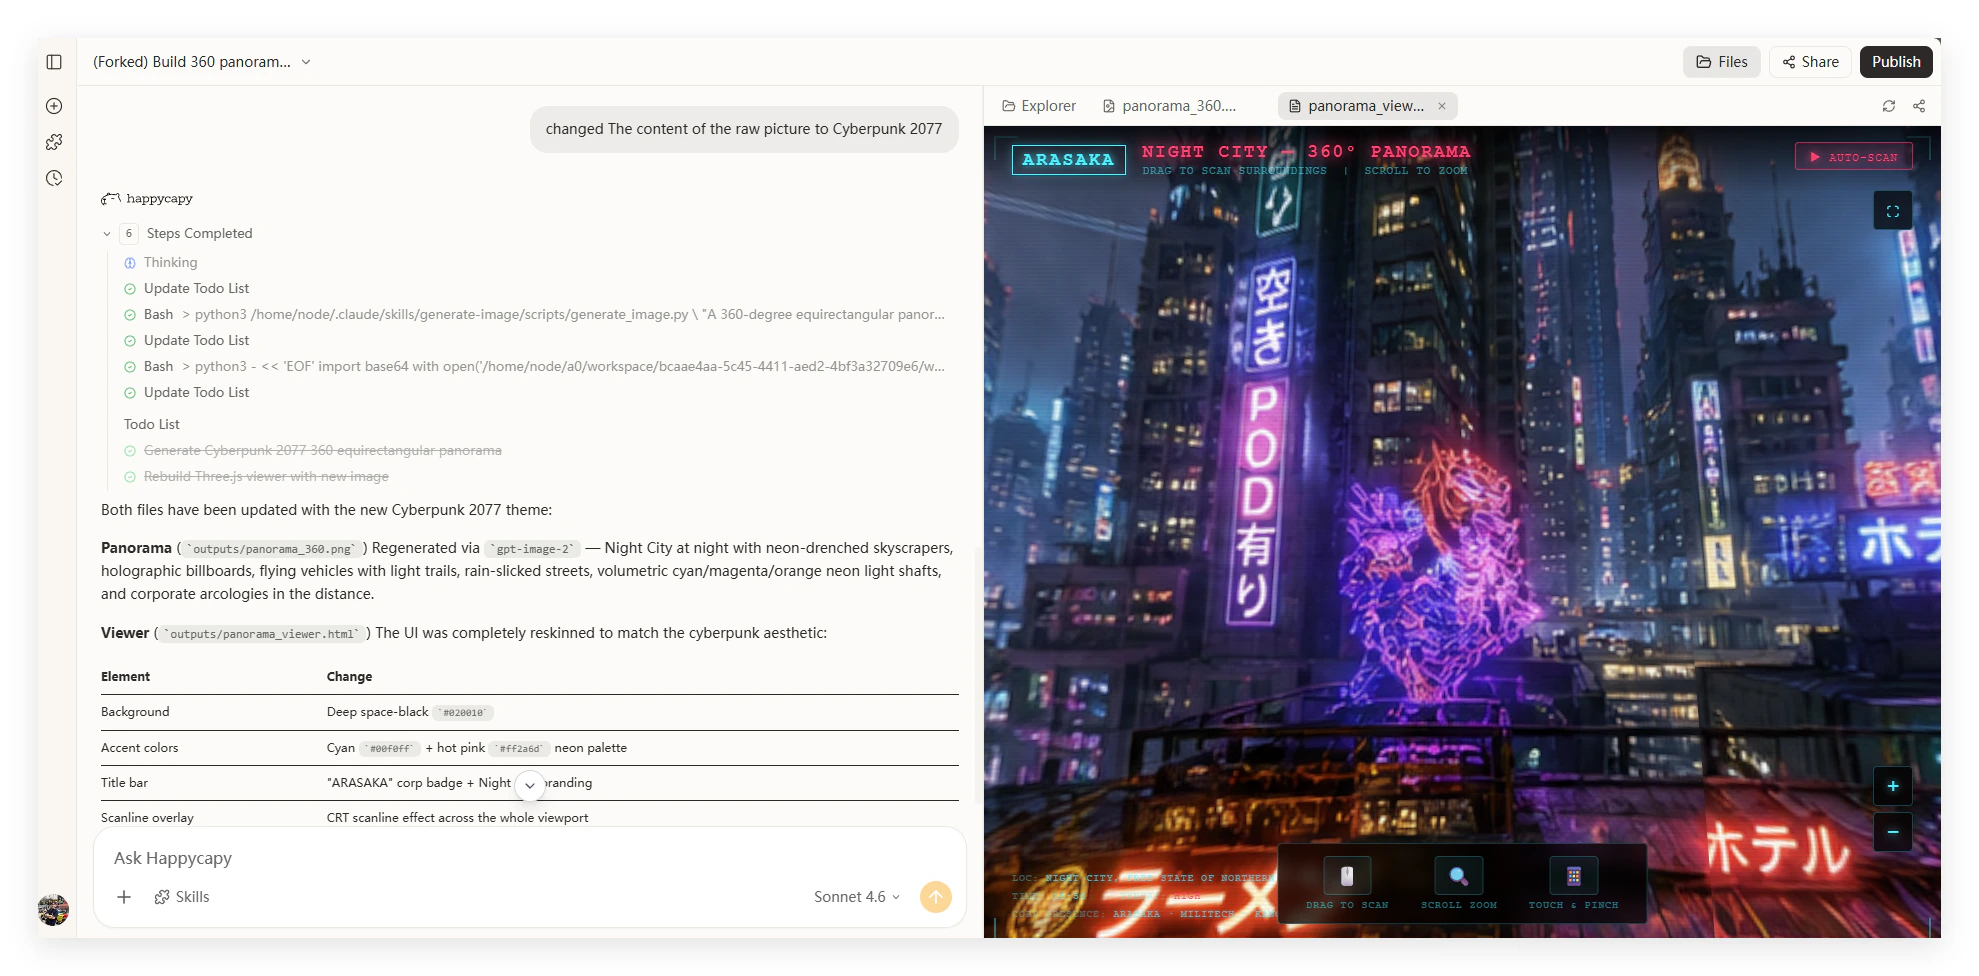Open the project title dropdown

pos(306,62)
